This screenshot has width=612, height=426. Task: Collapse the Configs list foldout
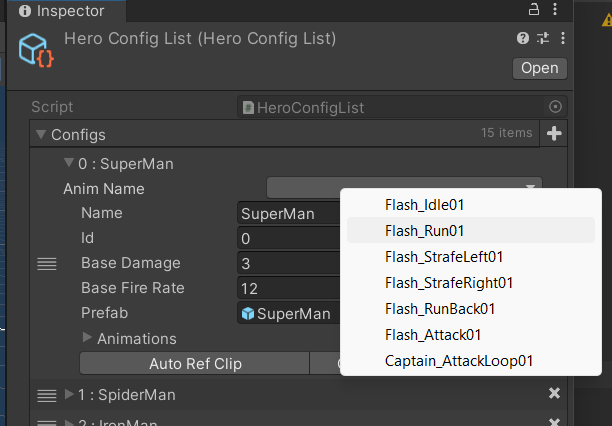click(41, 134)
